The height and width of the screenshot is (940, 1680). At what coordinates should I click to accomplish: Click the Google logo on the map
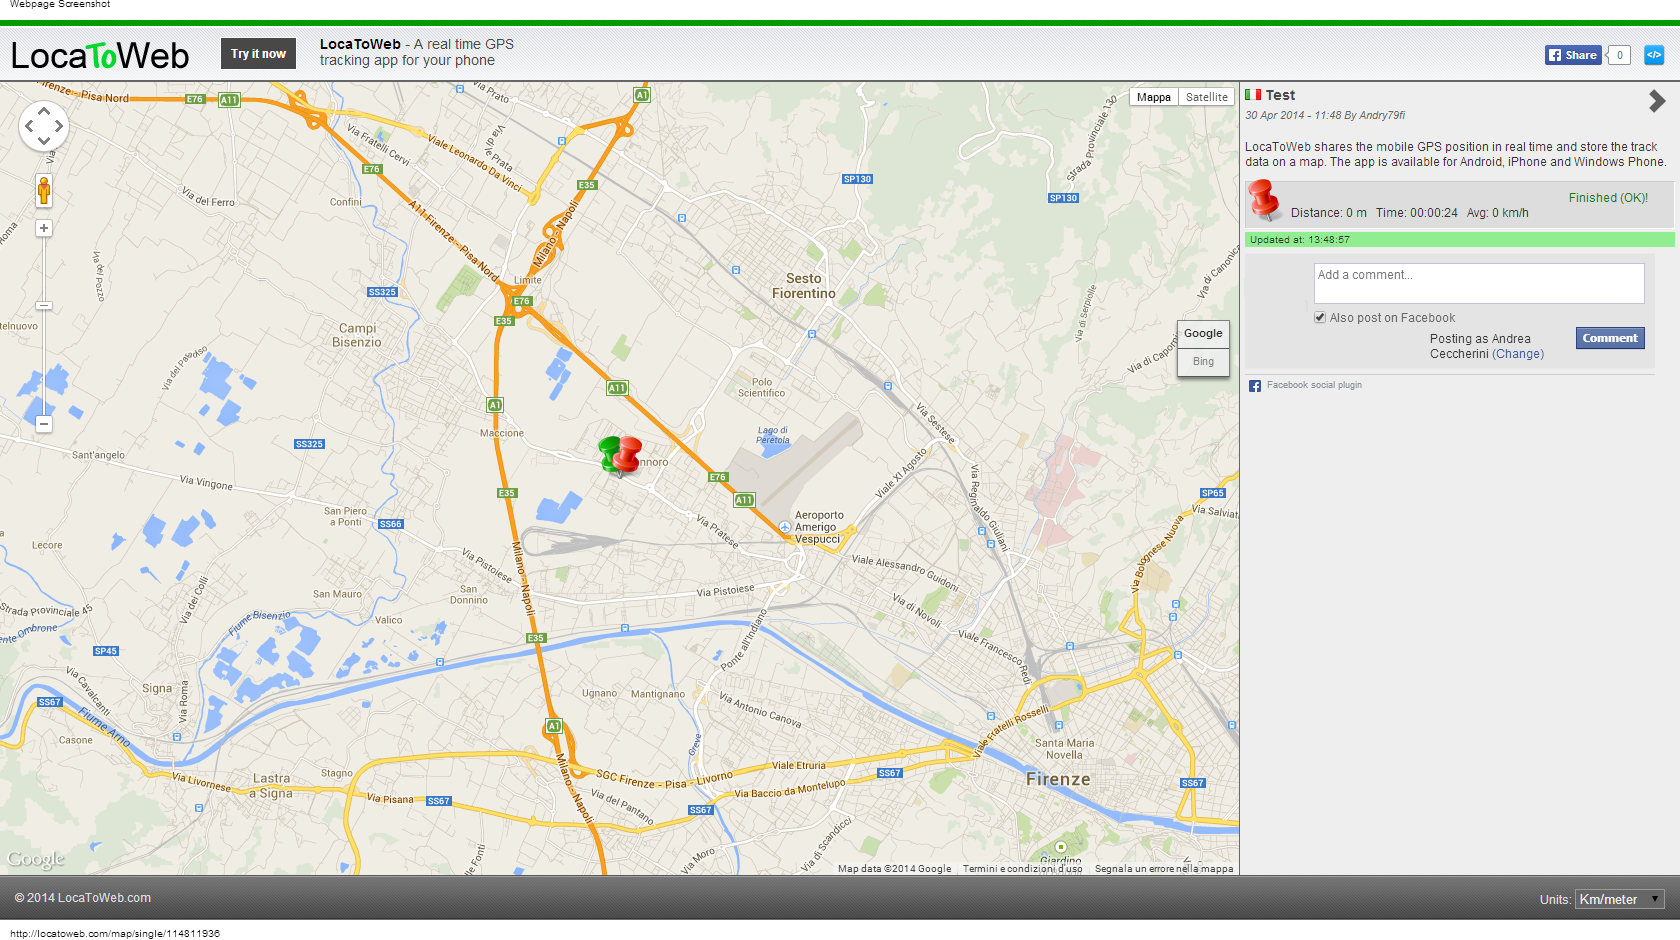36,859
